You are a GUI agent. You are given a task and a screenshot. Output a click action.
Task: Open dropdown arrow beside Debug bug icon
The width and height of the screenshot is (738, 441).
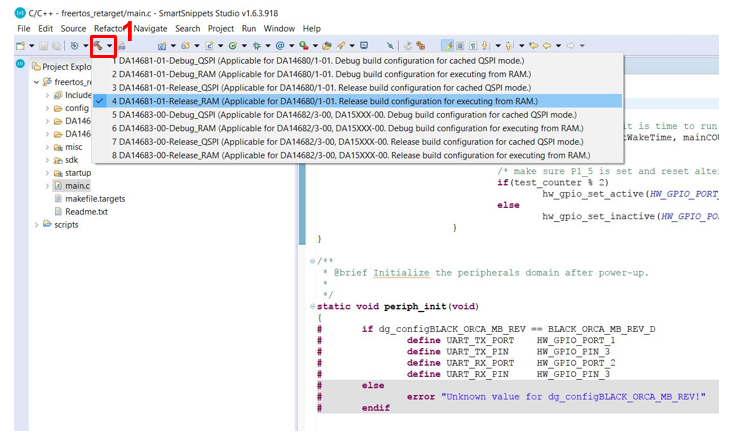[268, 46]
